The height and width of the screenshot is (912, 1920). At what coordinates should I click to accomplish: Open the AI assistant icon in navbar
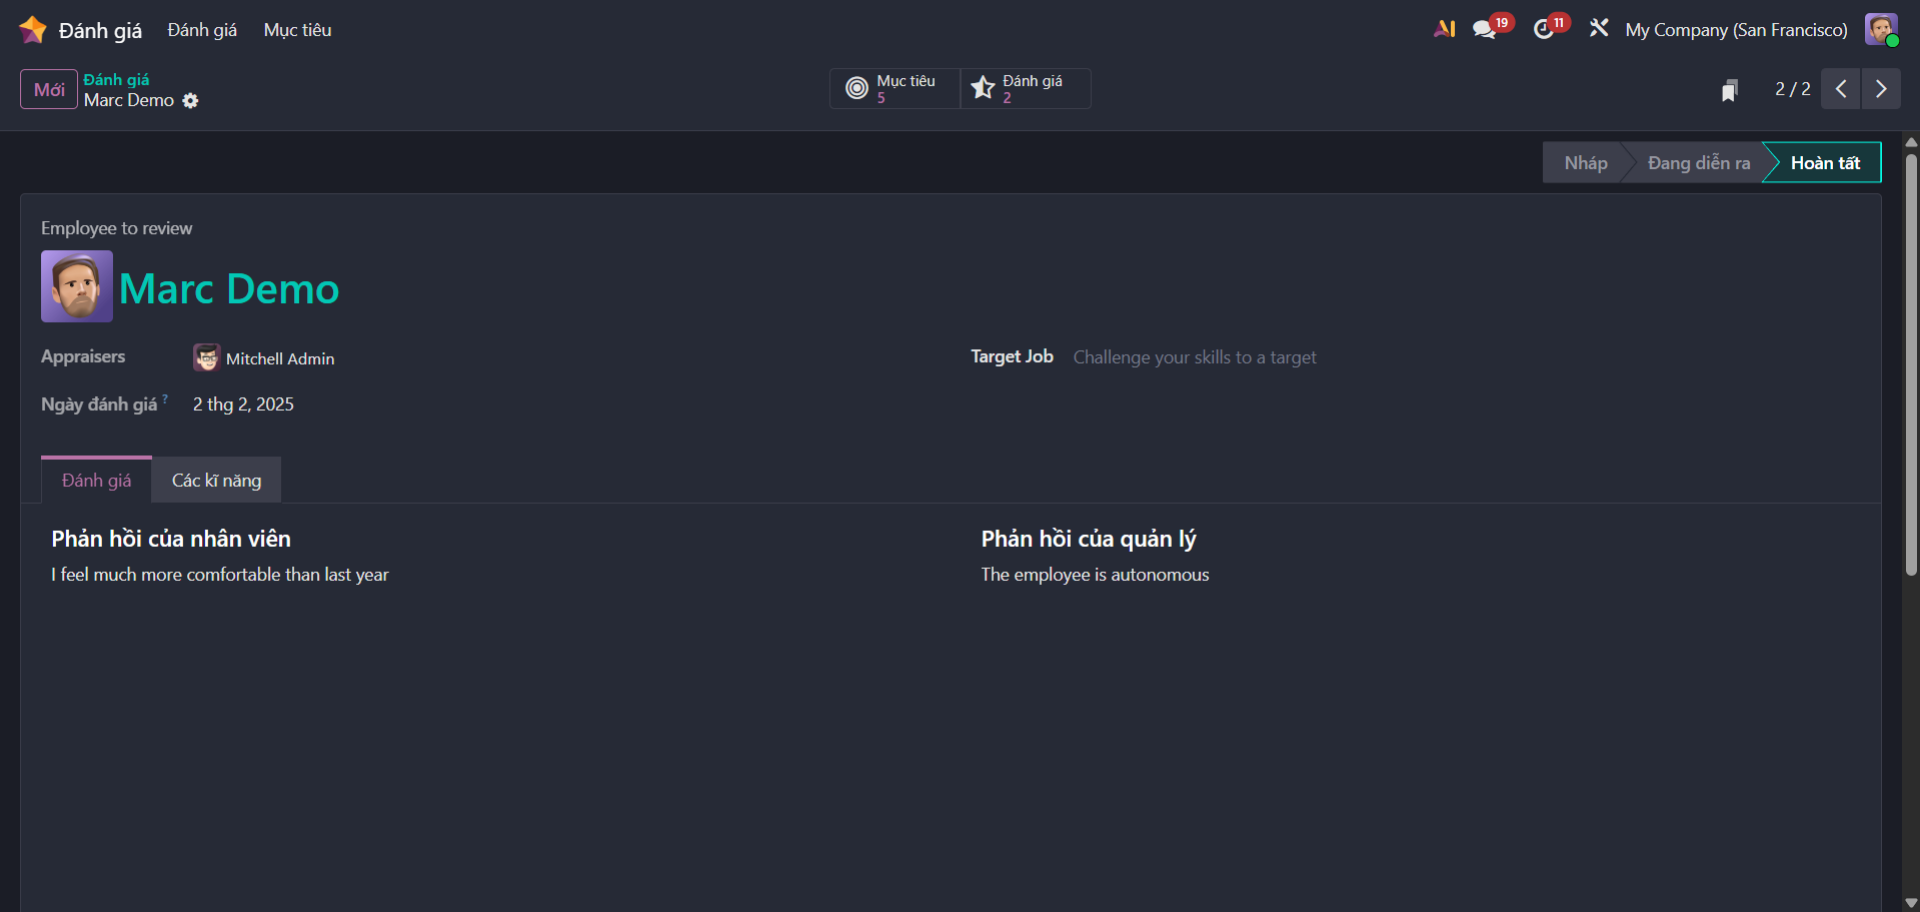click(x=1444, y=29)
